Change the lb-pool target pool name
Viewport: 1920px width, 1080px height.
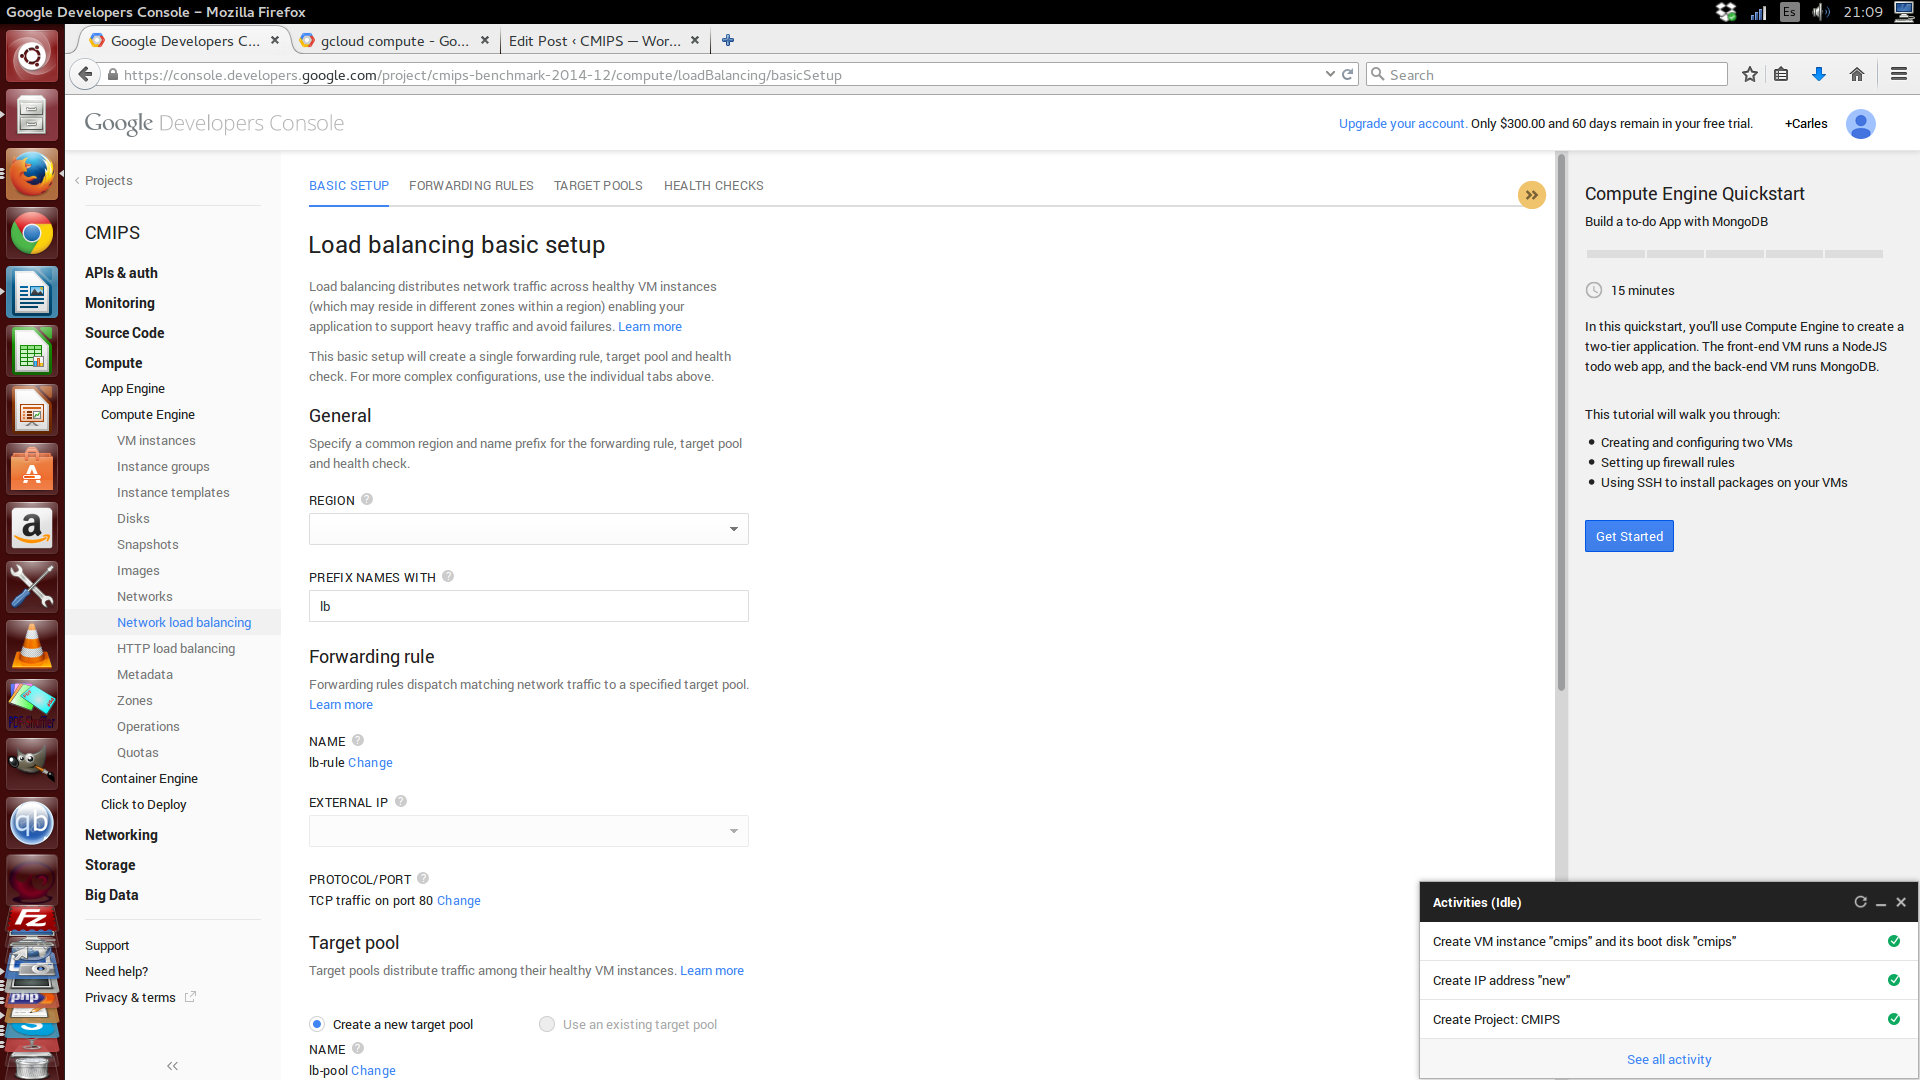click(x=373, y=1071)
